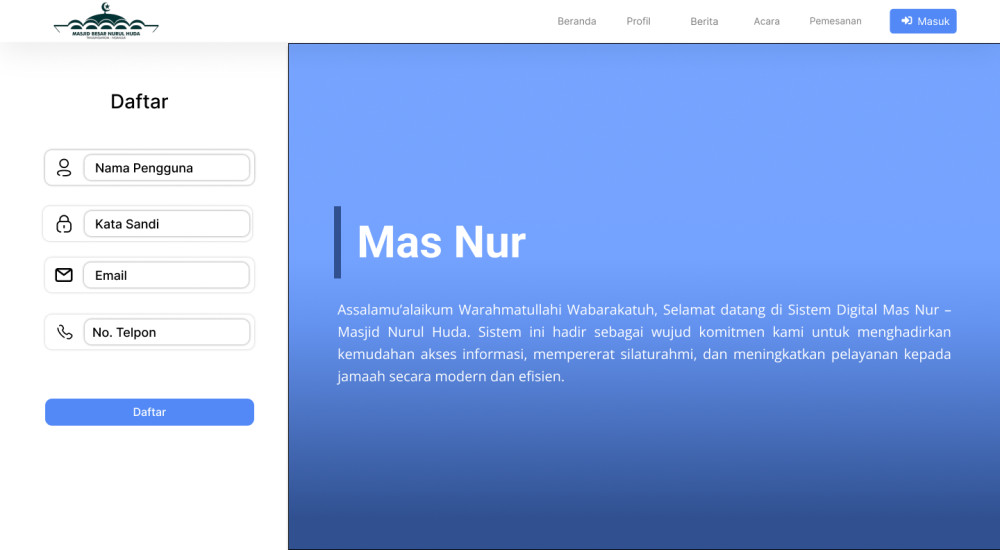Click the envelope icon beside Email
Viewport: 1000px width, 550px height.
(64, 275)
